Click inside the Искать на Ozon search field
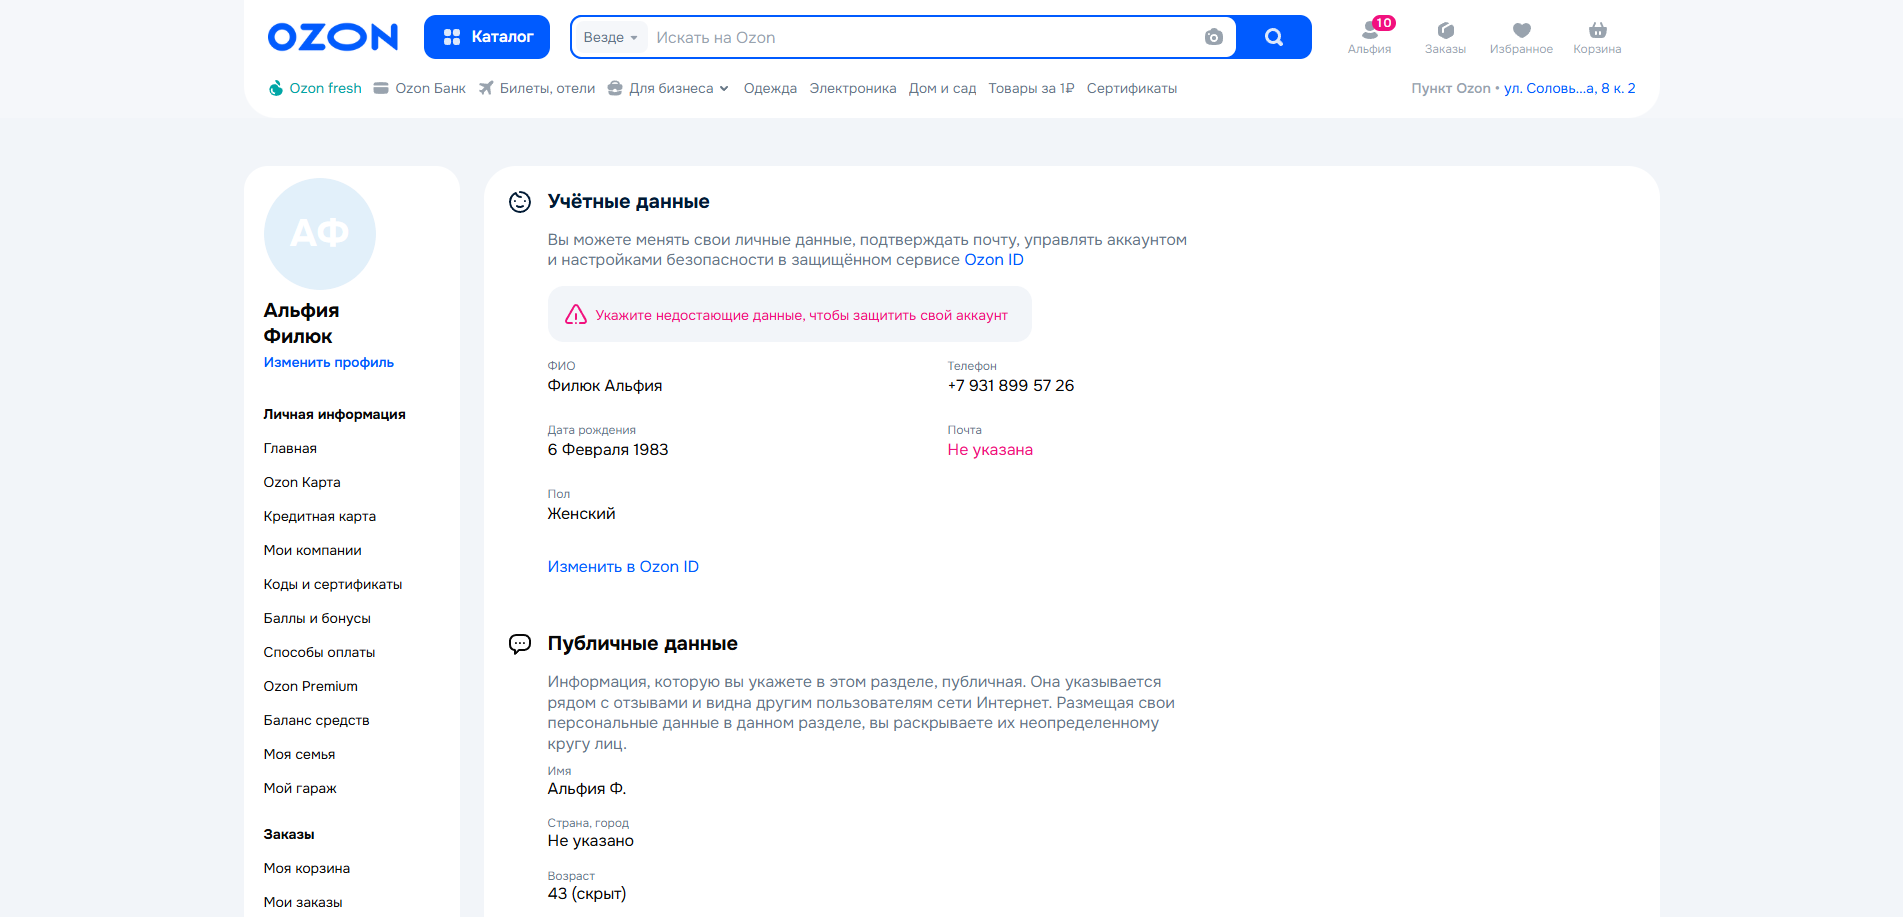The height and width of the screenshot is (917, 1903). 900,37
